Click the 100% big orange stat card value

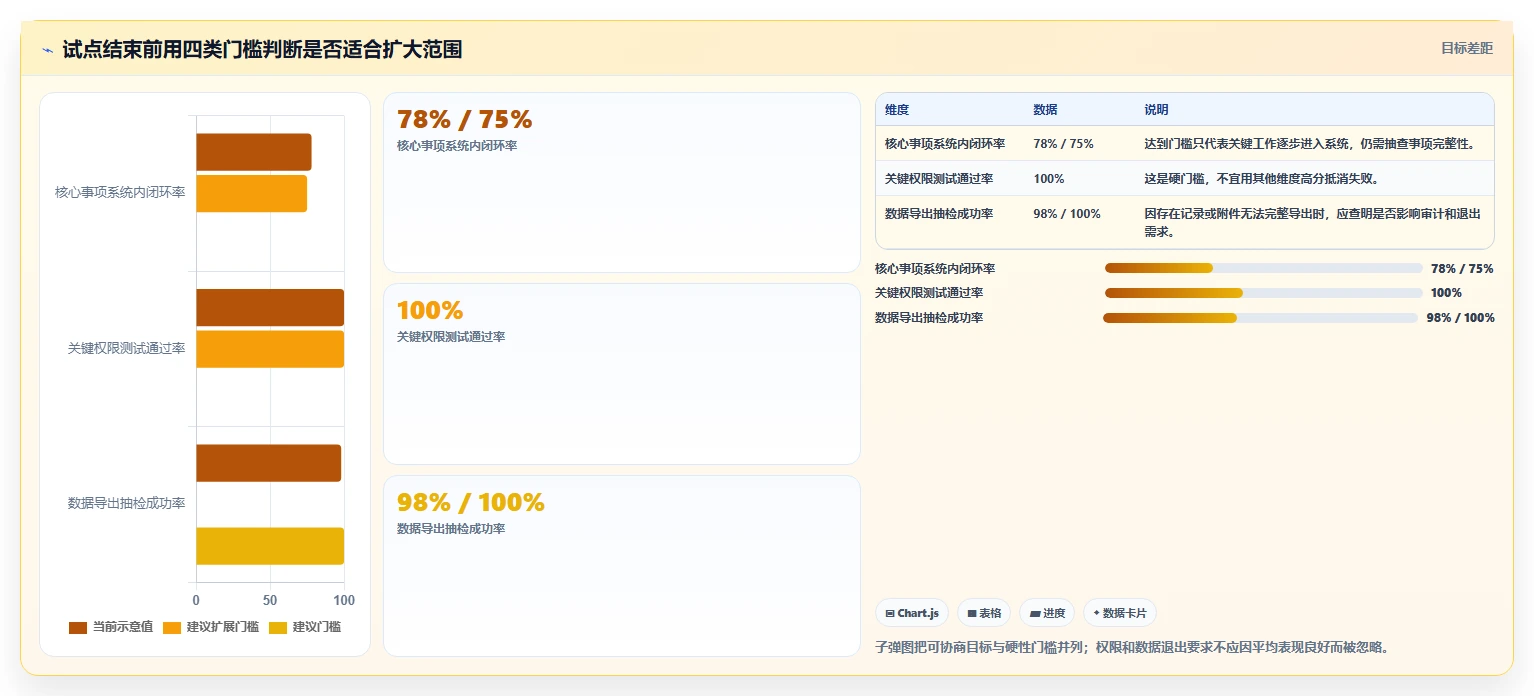pyautogui.click(x=430, y=310)
